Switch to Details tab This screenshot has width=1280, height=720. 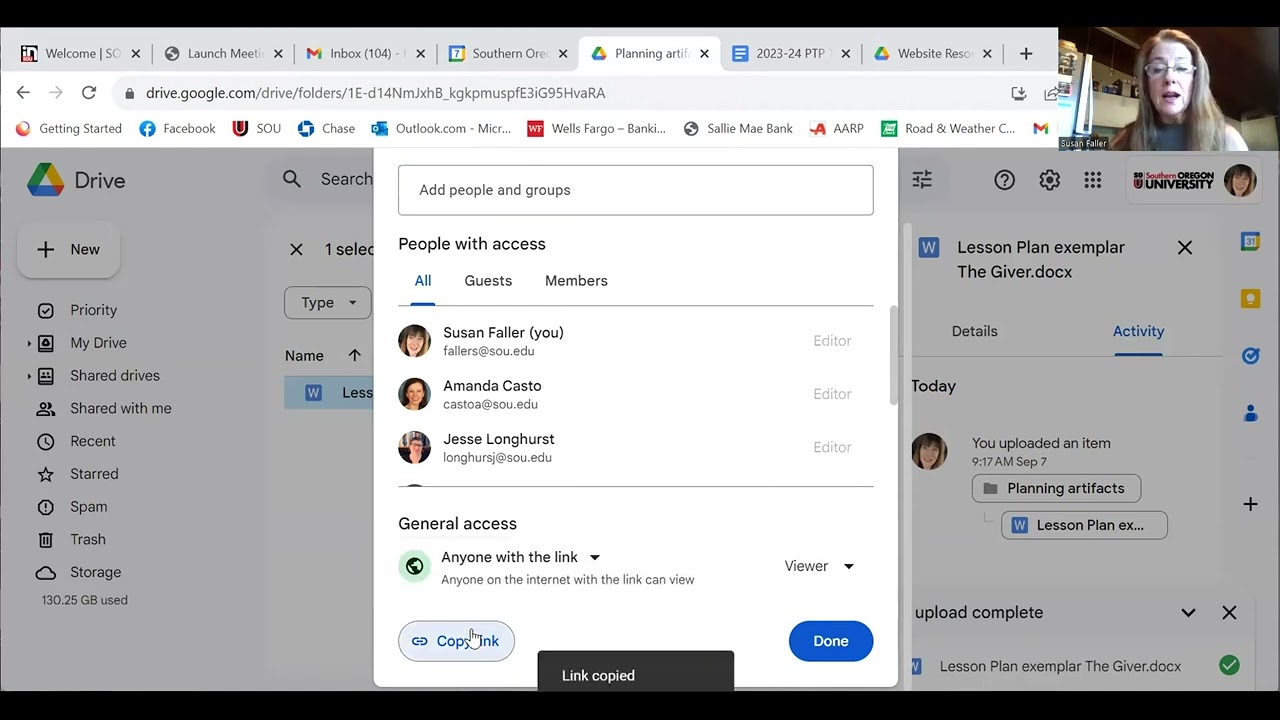click(x=975, y=331)
